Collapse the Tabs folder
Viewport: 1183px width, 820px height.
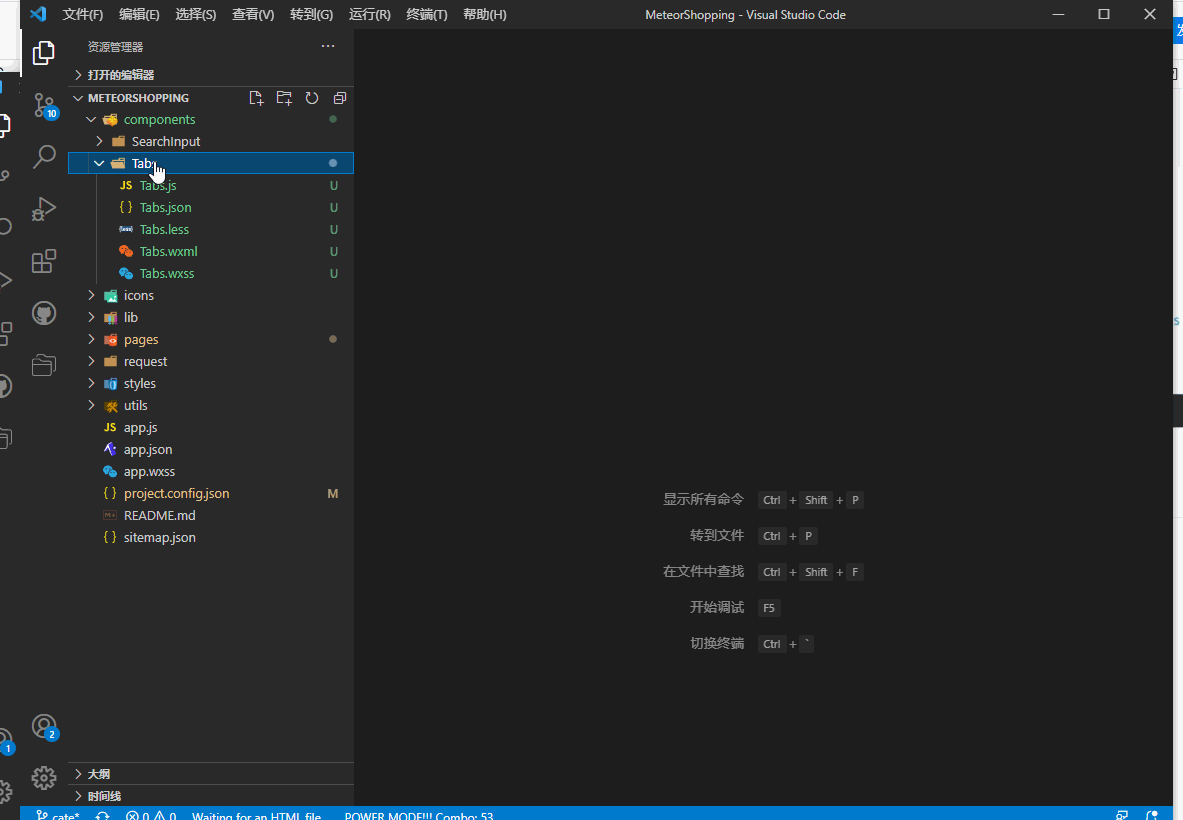pyautogui.click(x=210, y=163)
